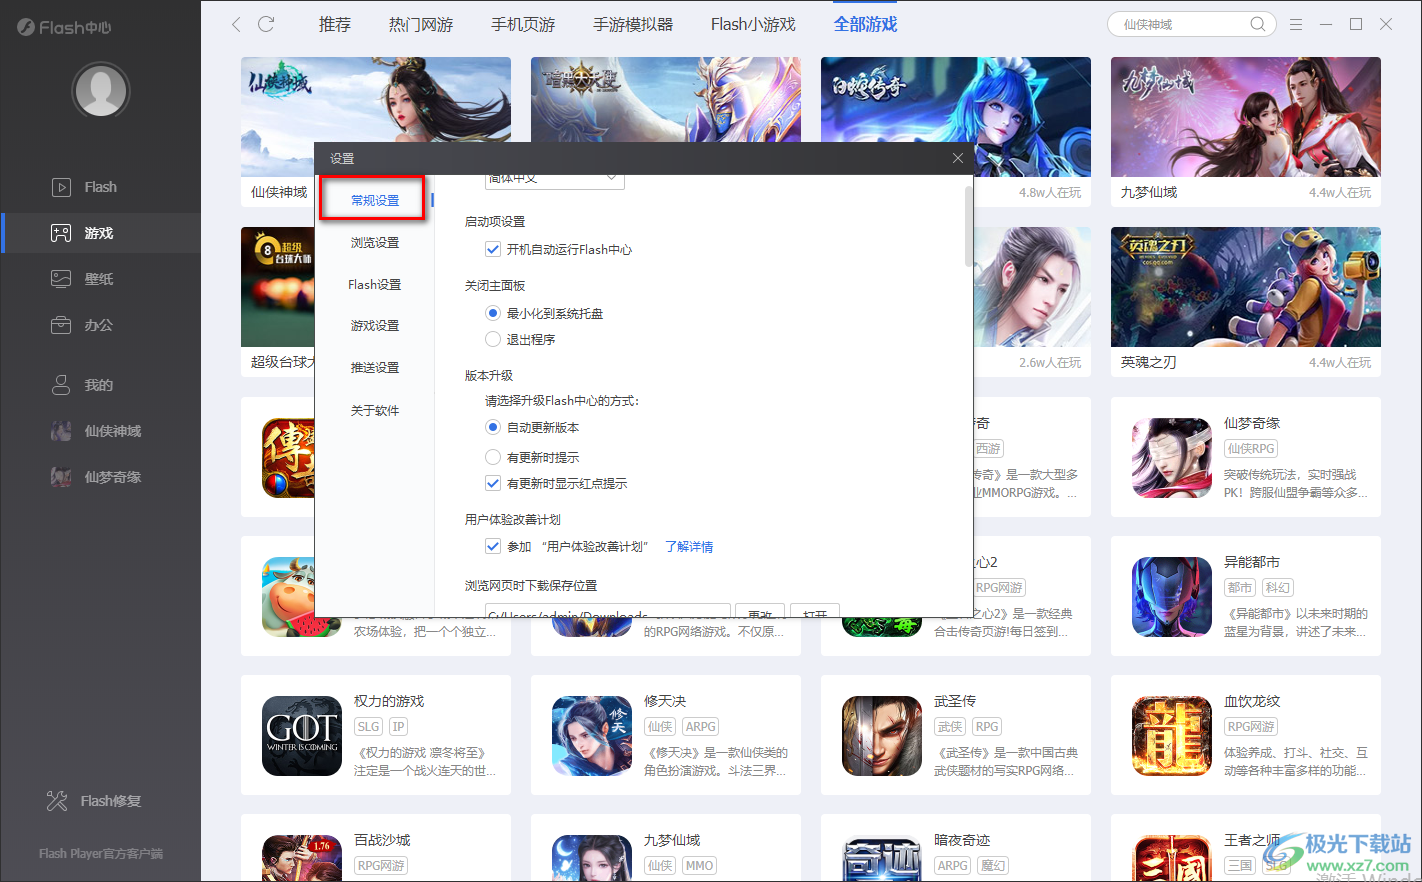Toggle 开机自动运行Flash中心 checkbox
1422x882 pixels.
pos(493,249)
